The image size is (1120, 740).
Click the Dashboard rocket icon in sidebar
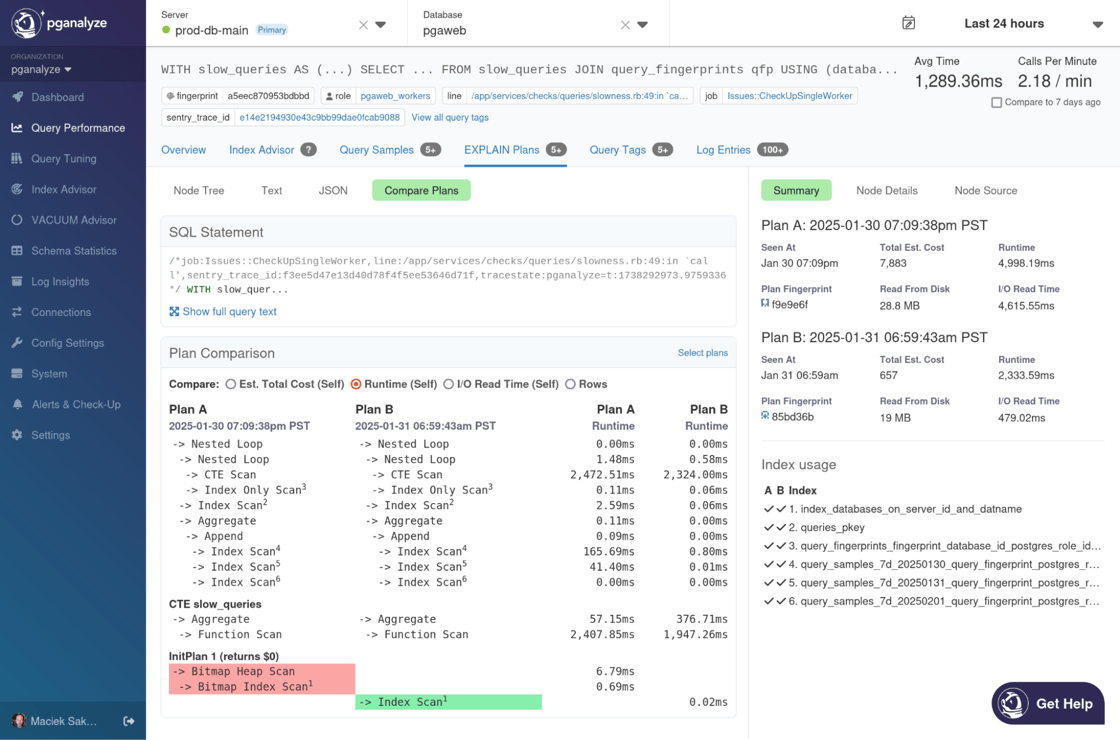click(x=17, y=97)
